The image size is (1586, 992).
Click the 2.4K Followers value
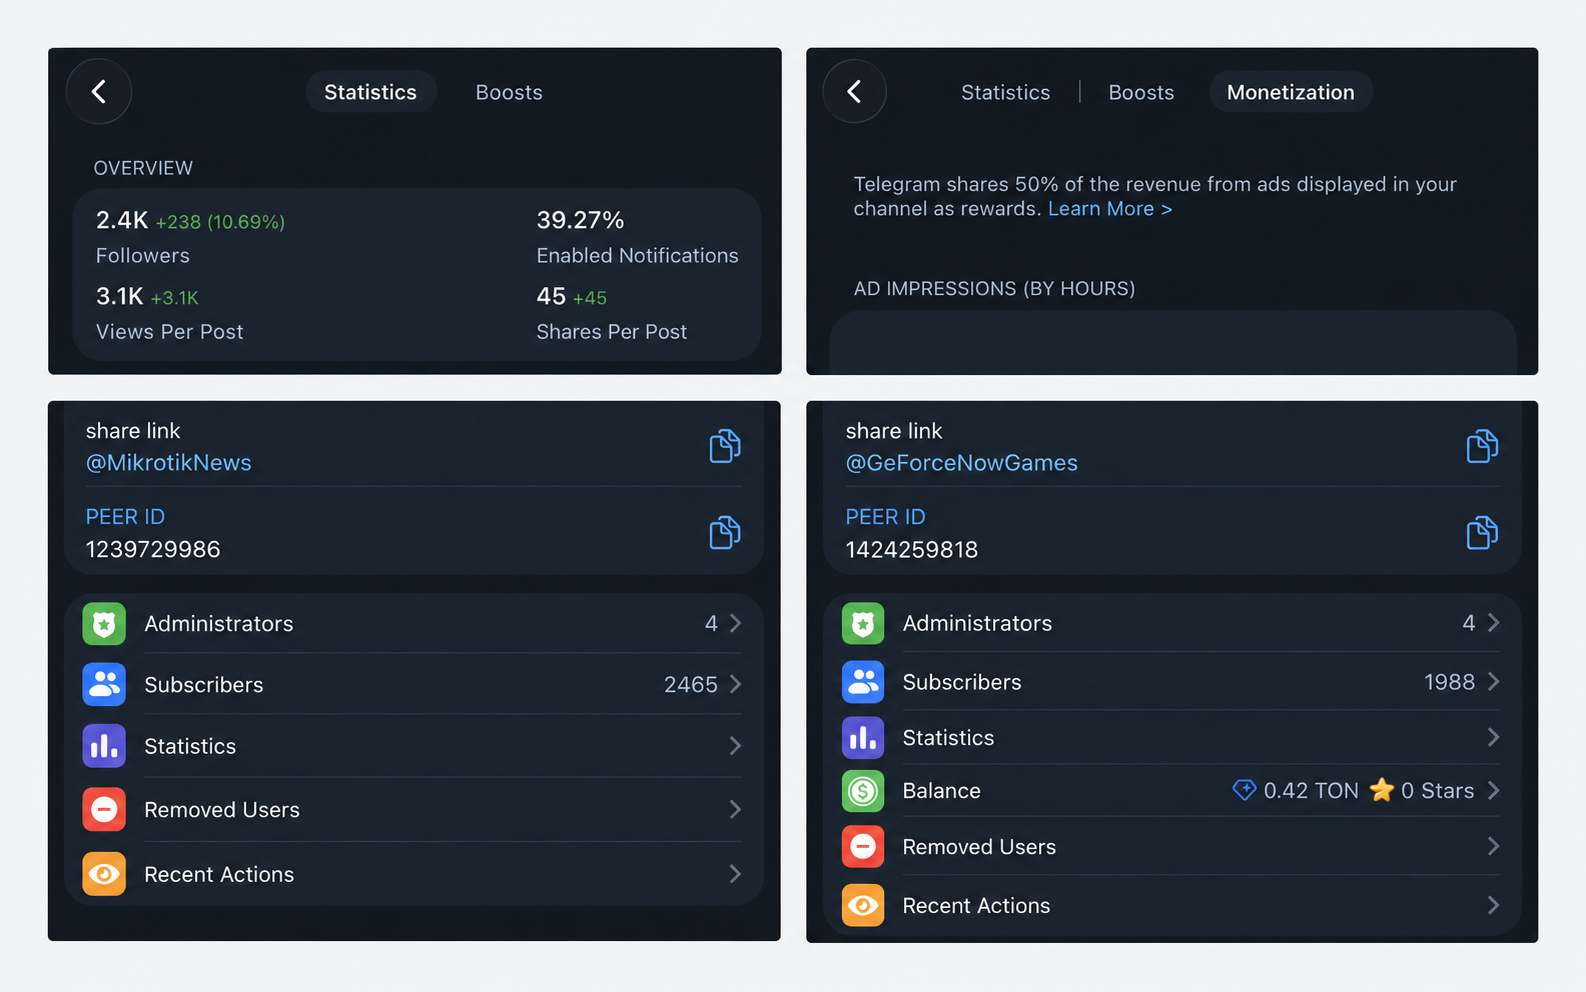(x=122, y=220)
